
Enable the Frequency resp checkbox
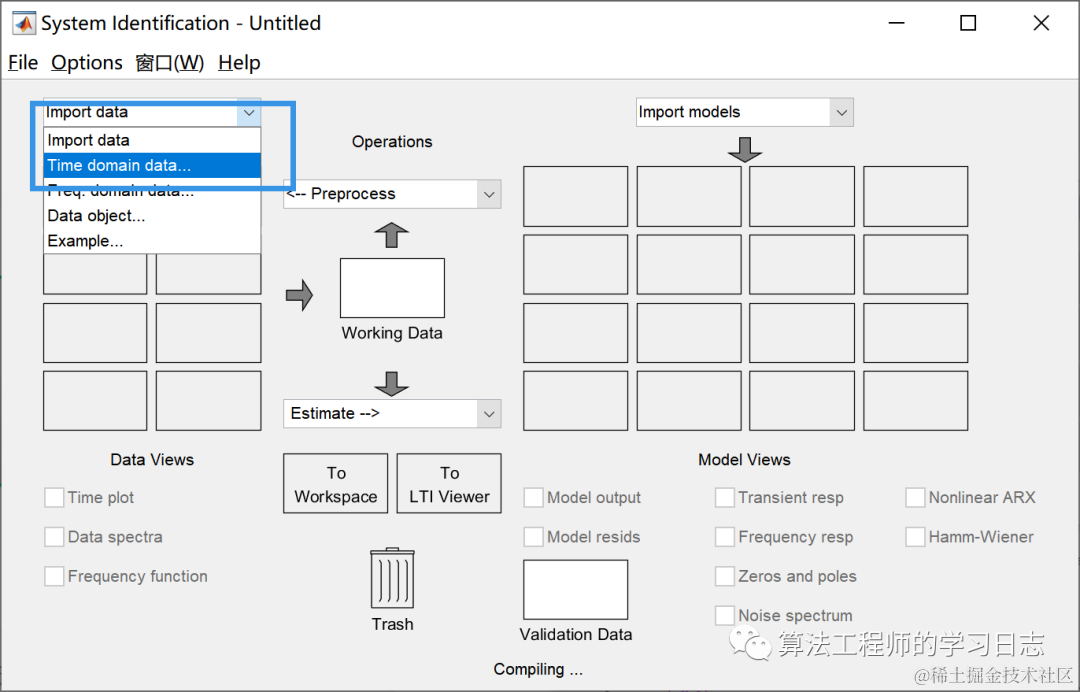pyautogui.click(x=725, y=536)
